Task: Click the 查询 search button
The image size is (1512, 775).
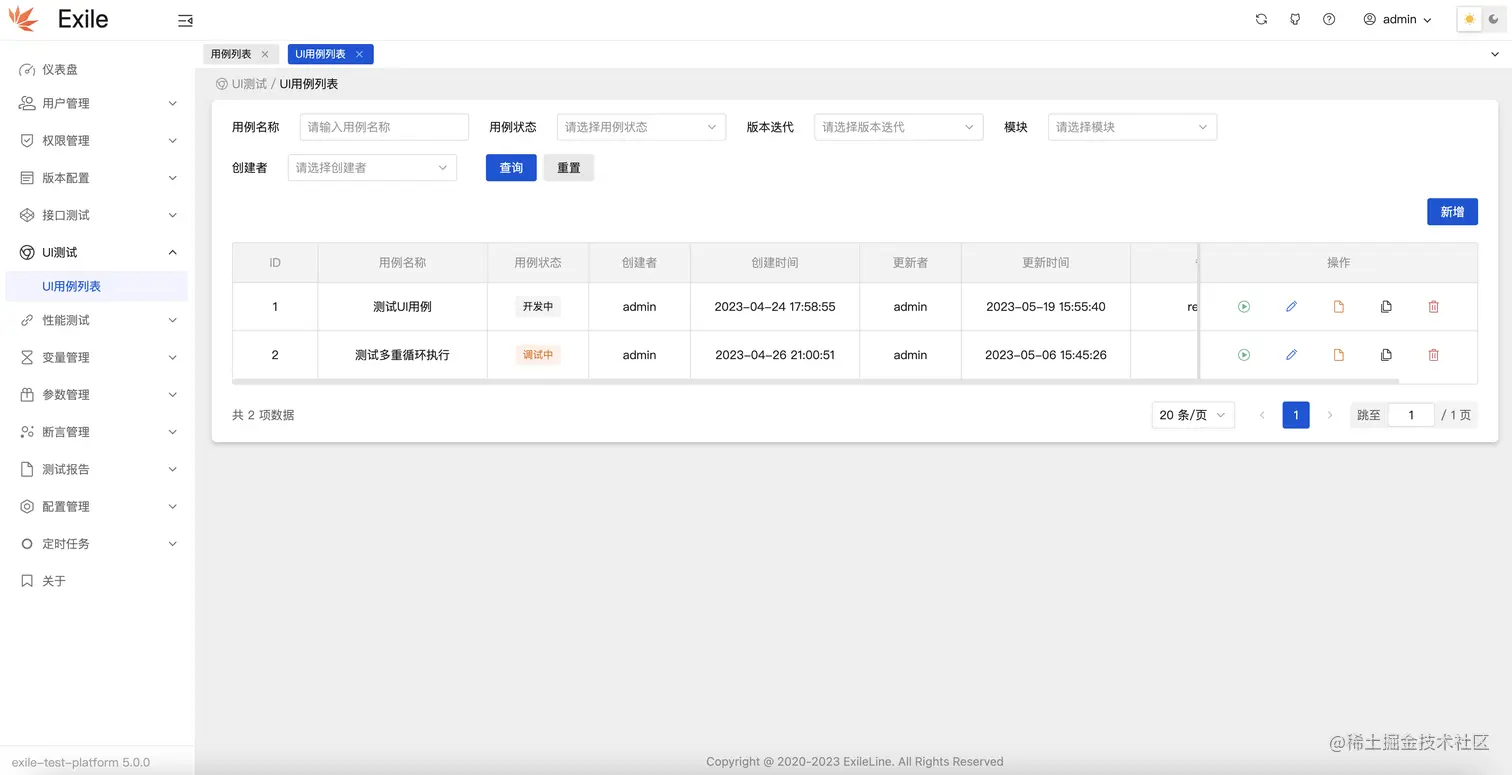Action: pyautogui.click(x=511, y=167)
